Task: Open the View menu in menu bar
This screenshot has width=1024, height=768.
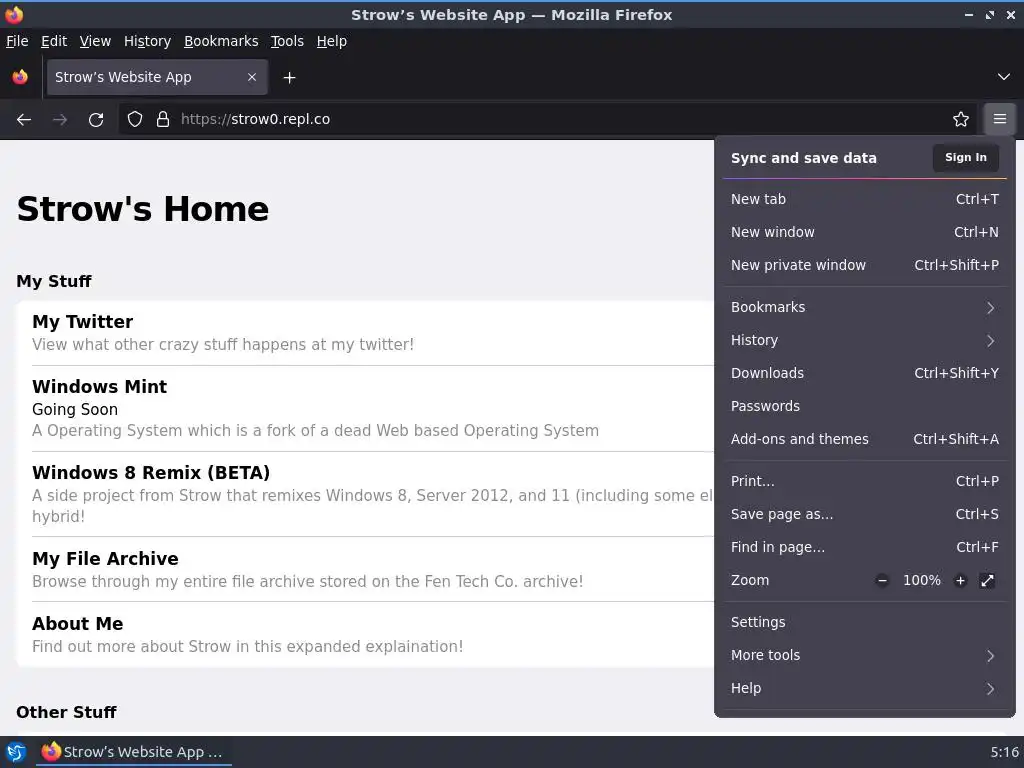Action: 95,41
